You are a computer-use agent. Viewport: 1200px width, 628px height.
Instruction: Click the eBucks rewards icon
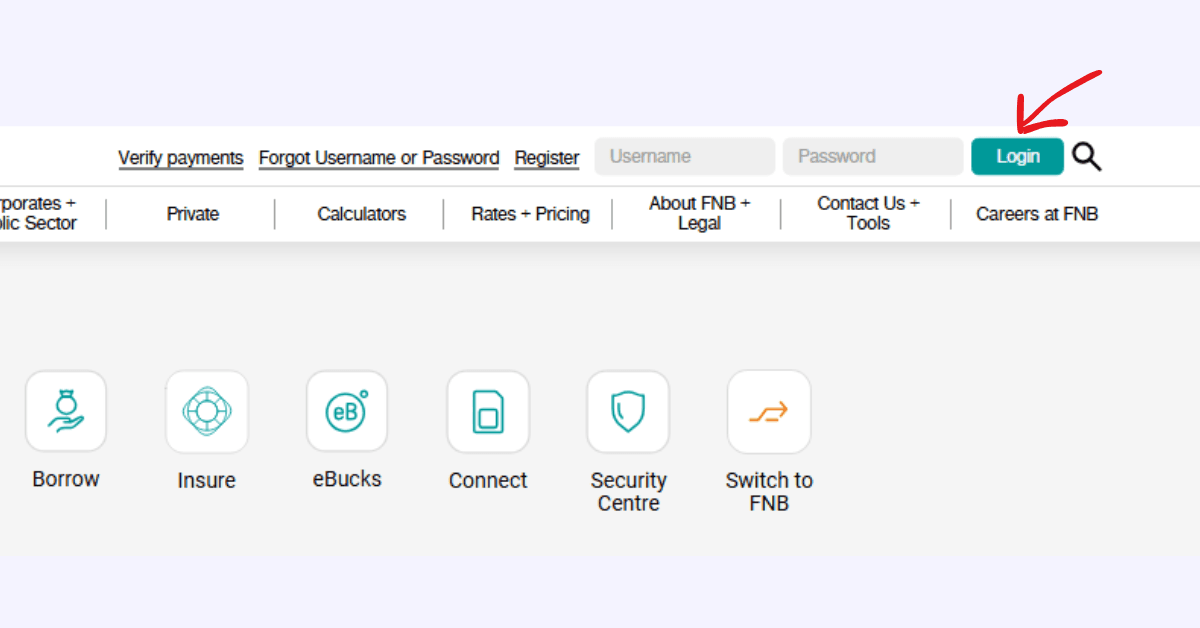click(346, 411)
